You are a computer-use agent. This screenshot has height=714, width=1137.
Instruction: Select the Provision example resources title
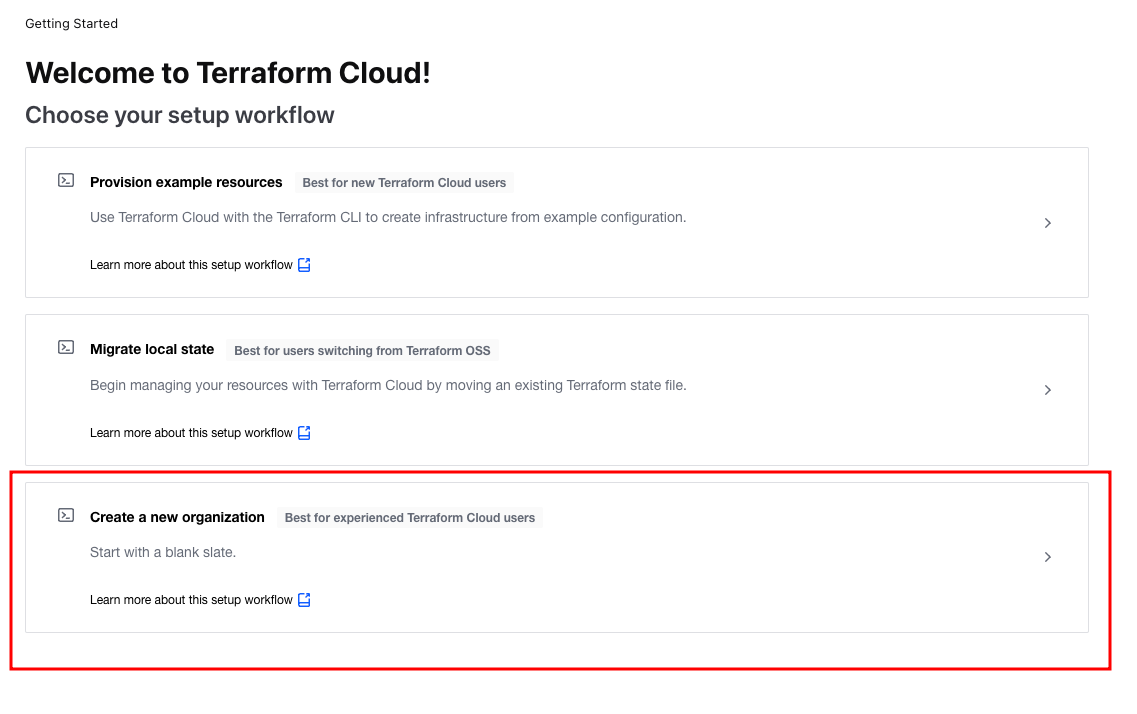186,182
